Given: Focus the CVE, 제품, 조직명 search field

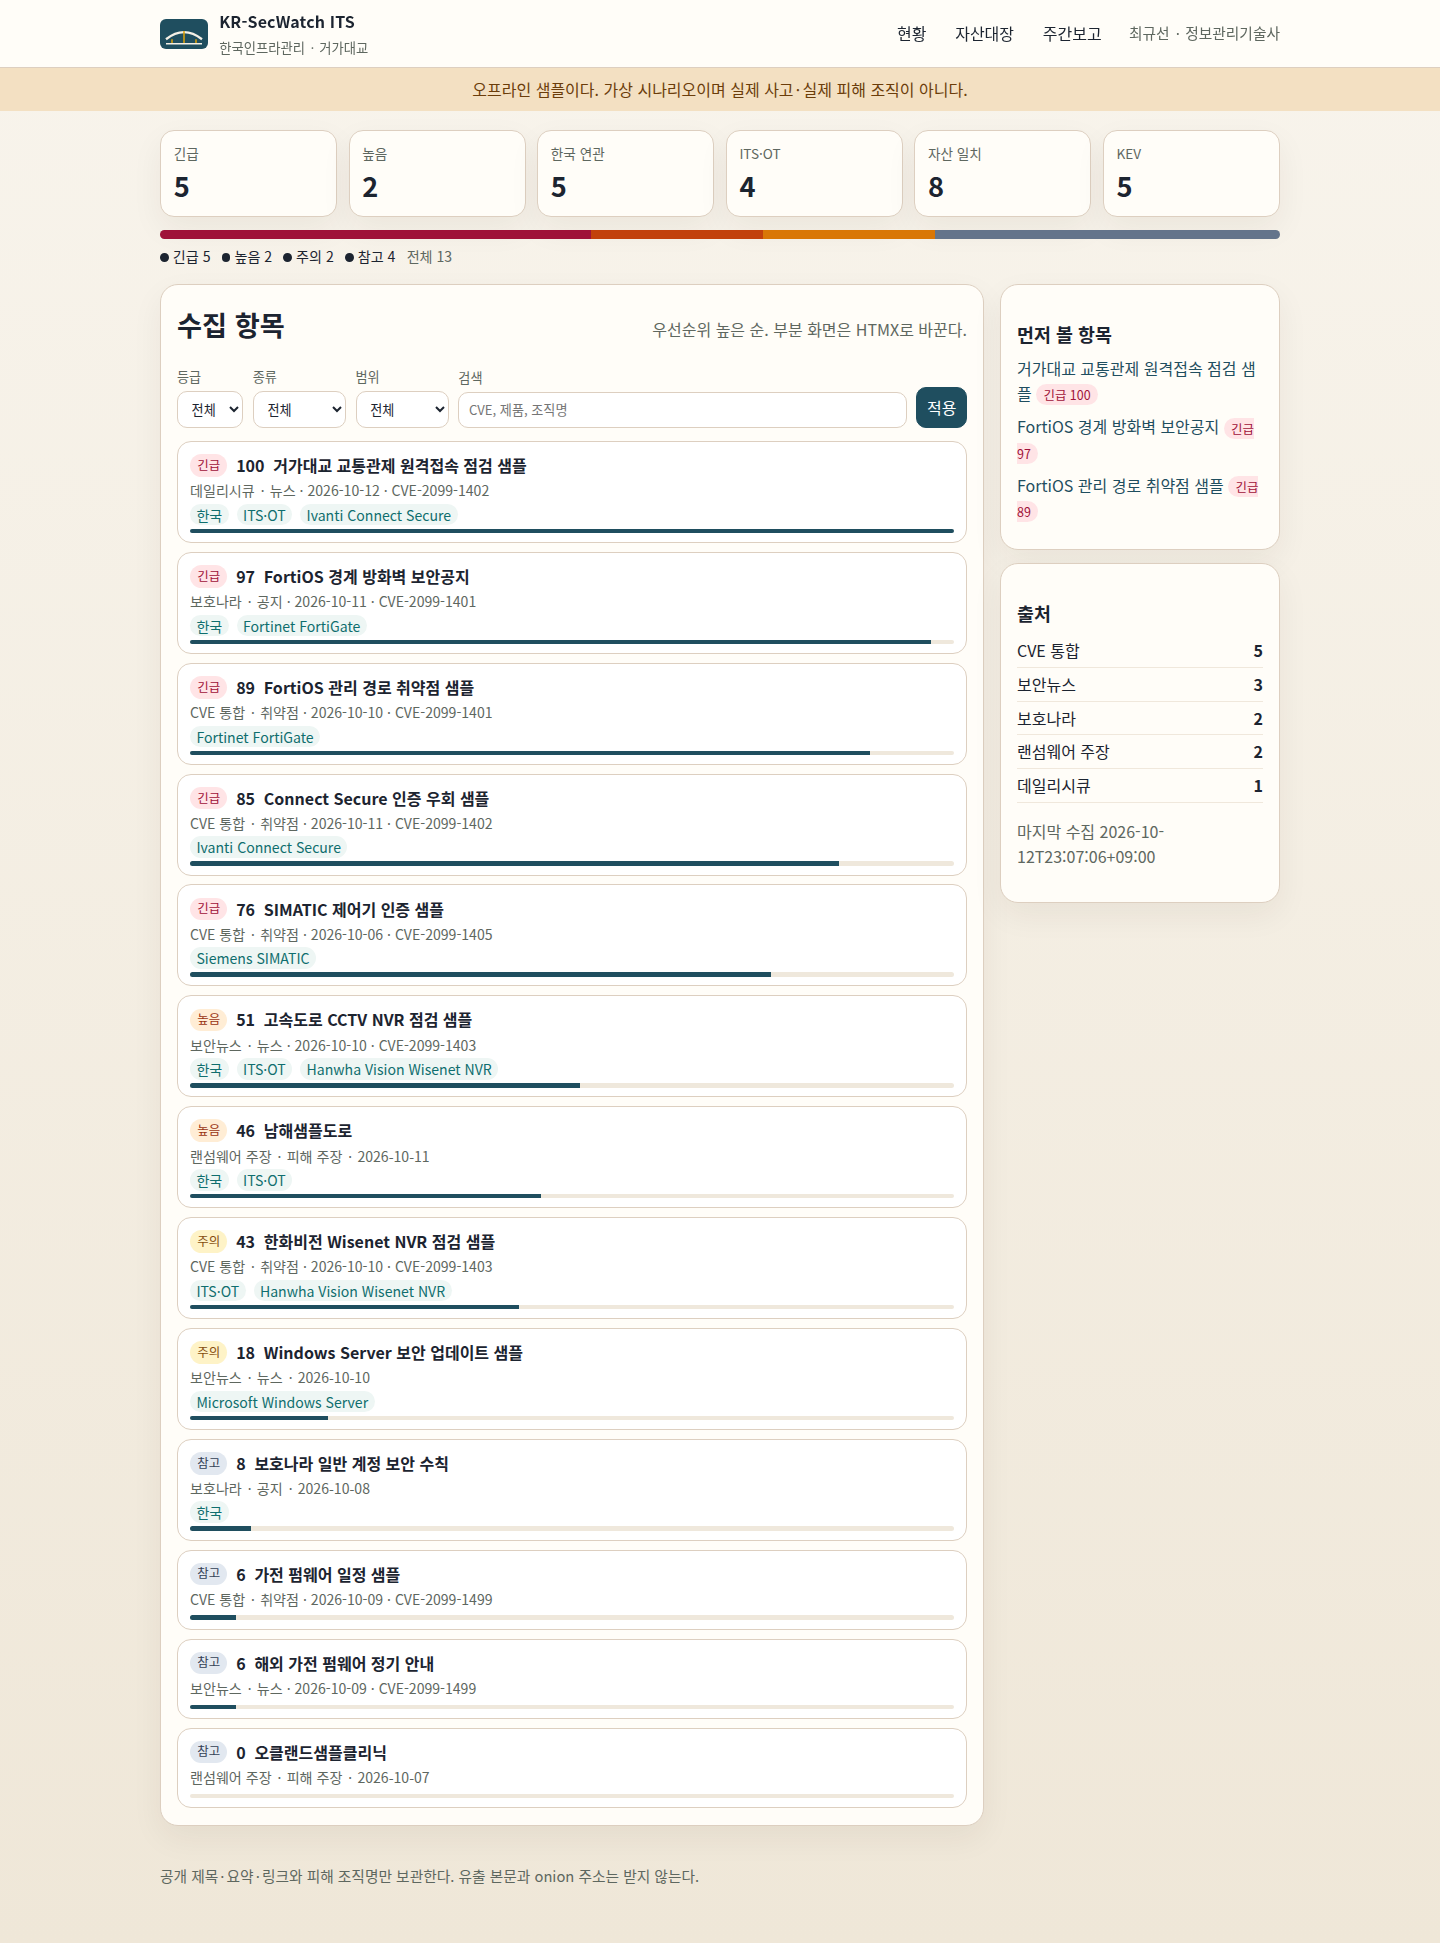Looking at the screenshot, I should pyautogui.click(x=682, y=410).
